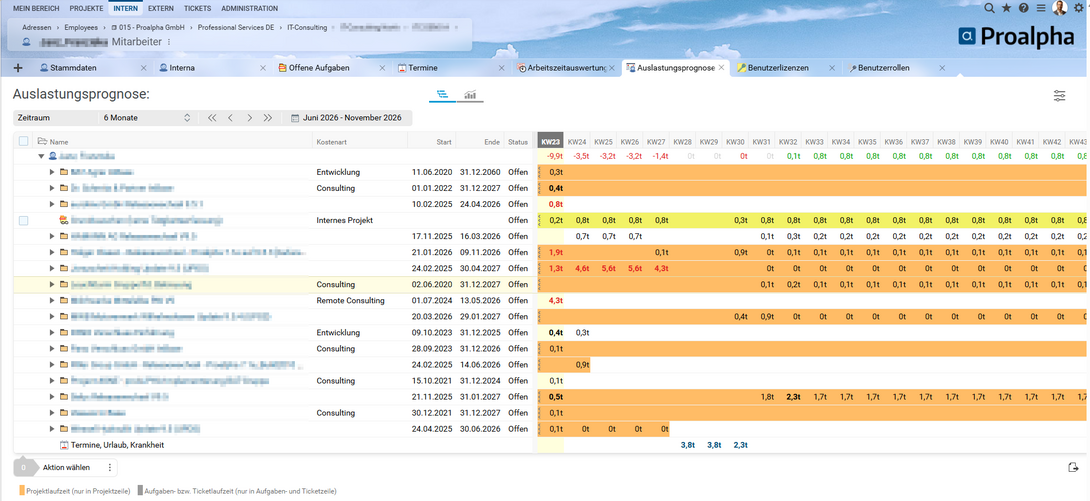Toggle the select-all checkbox in header
Viewport: 1090px width, 501px height.
24,141
